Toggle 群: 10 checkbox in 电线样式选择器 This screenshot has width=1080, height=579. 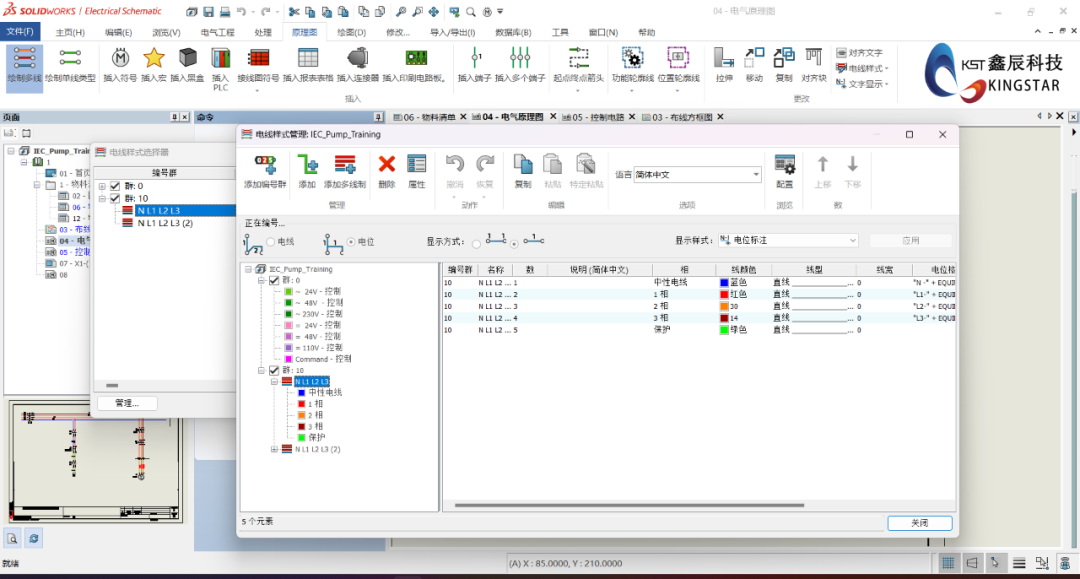pos(115,198)
